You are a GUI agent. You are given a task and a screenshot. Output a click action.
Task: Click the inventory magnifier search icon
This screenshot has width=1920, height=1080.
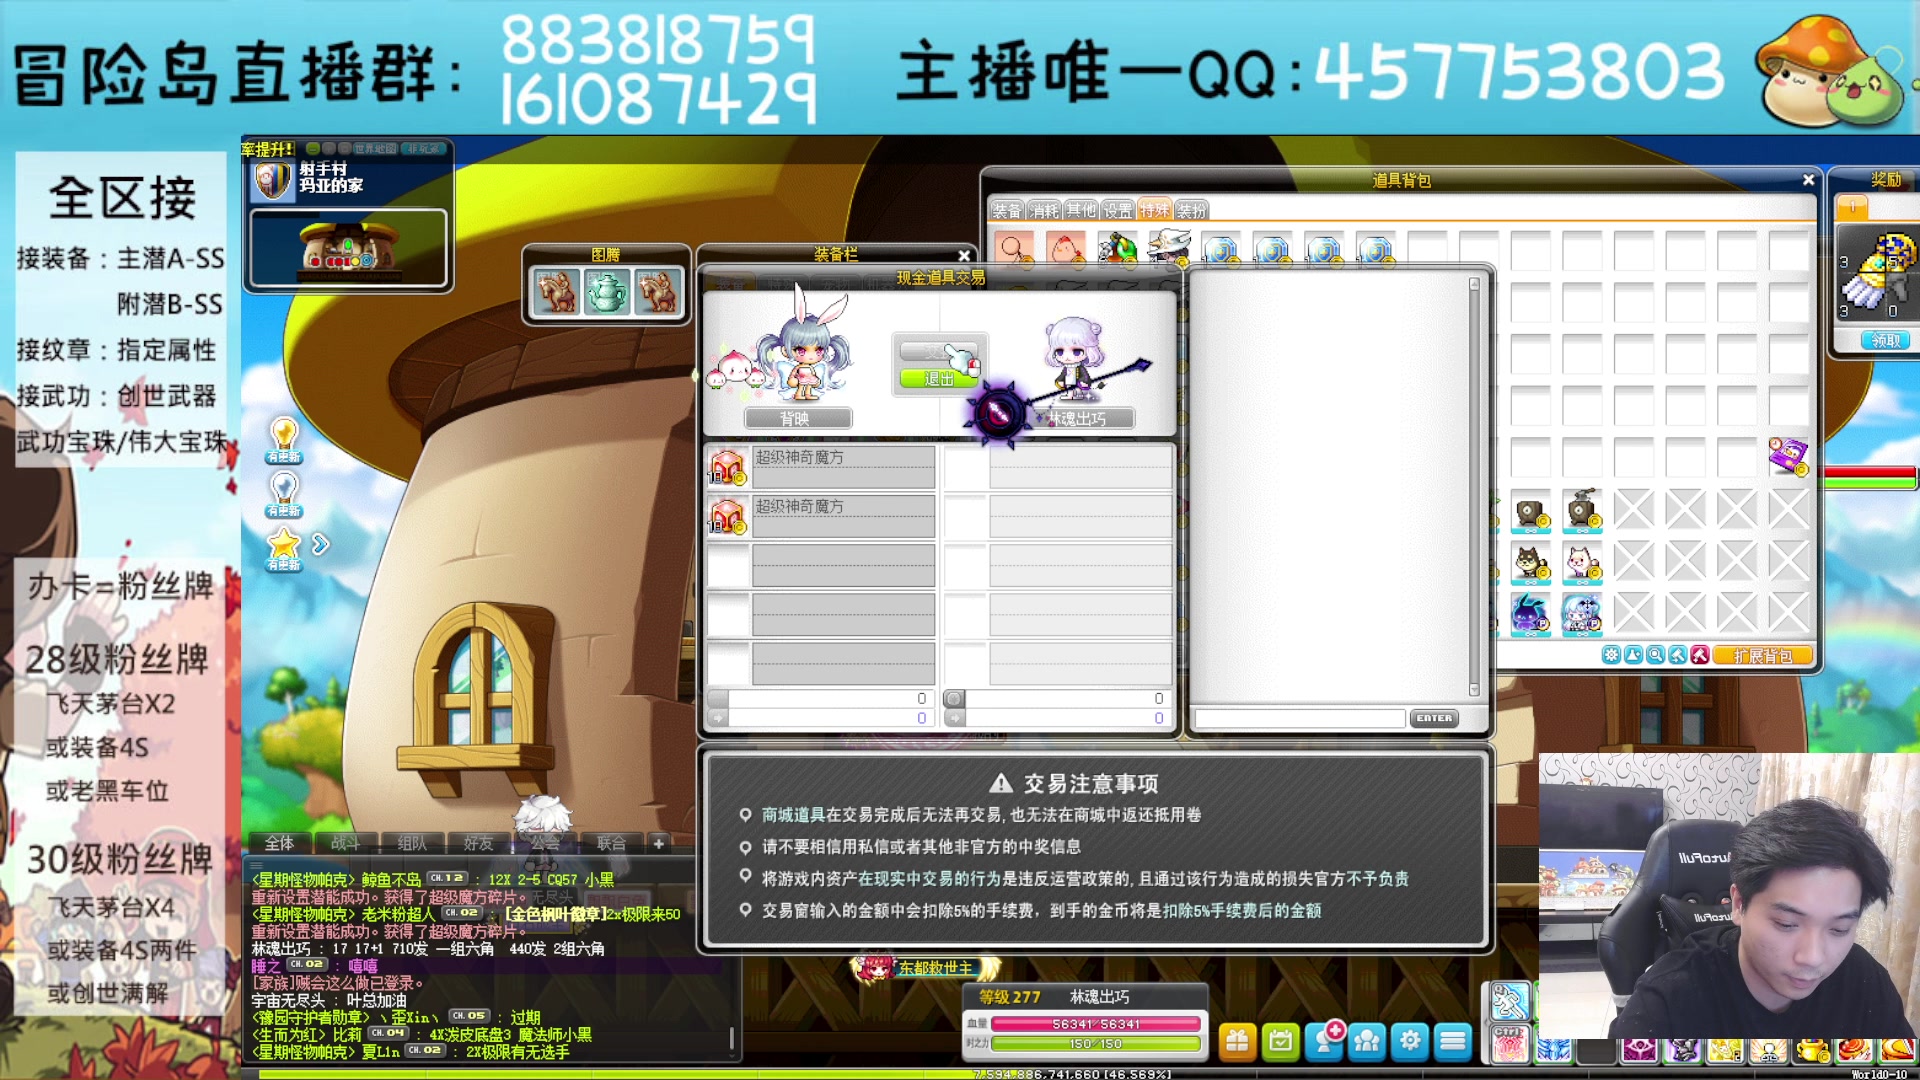point(1655,656)
